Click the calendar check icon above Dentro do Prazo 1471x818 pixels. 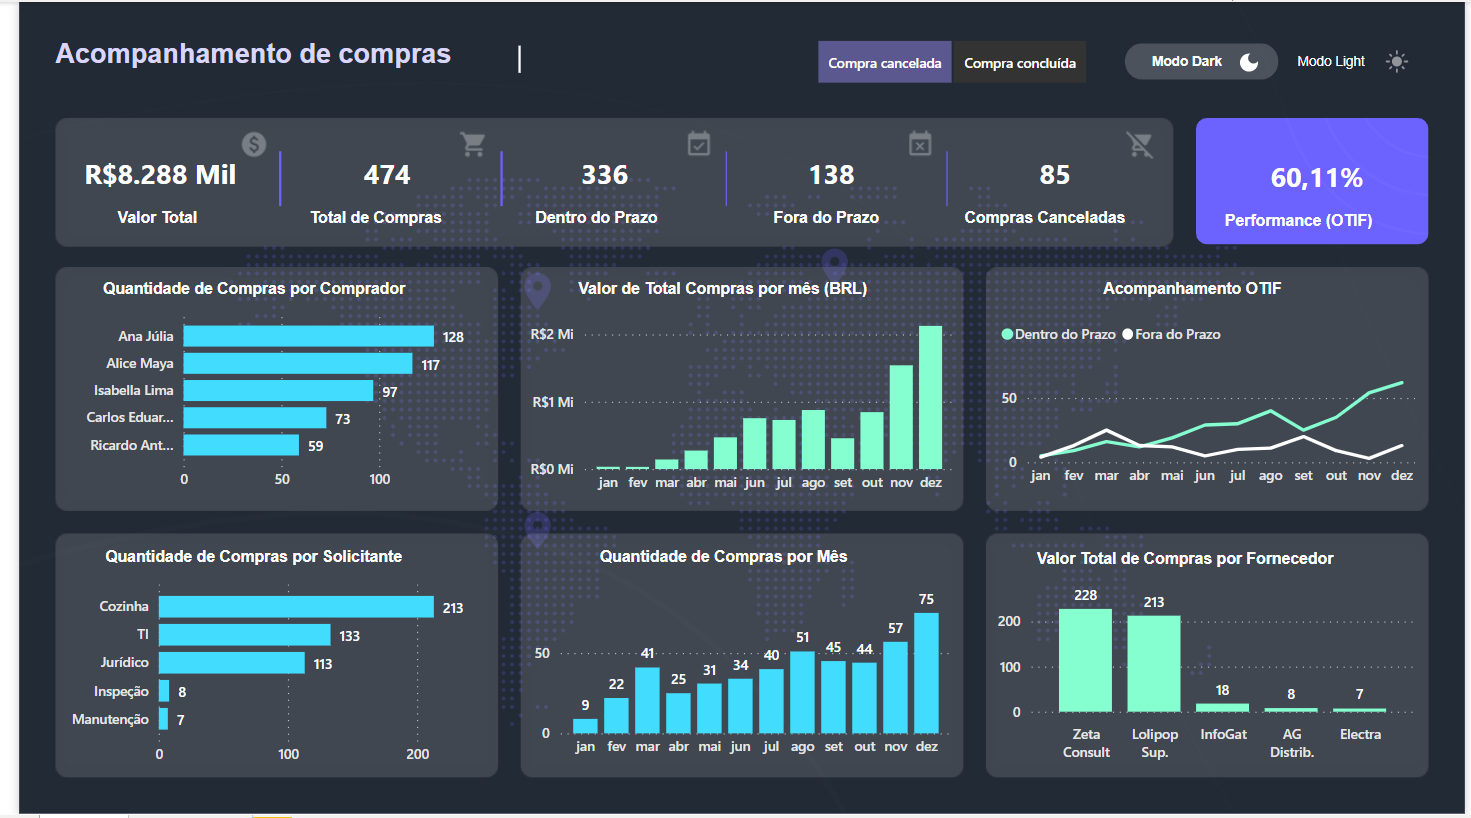[x=699, y=143]
